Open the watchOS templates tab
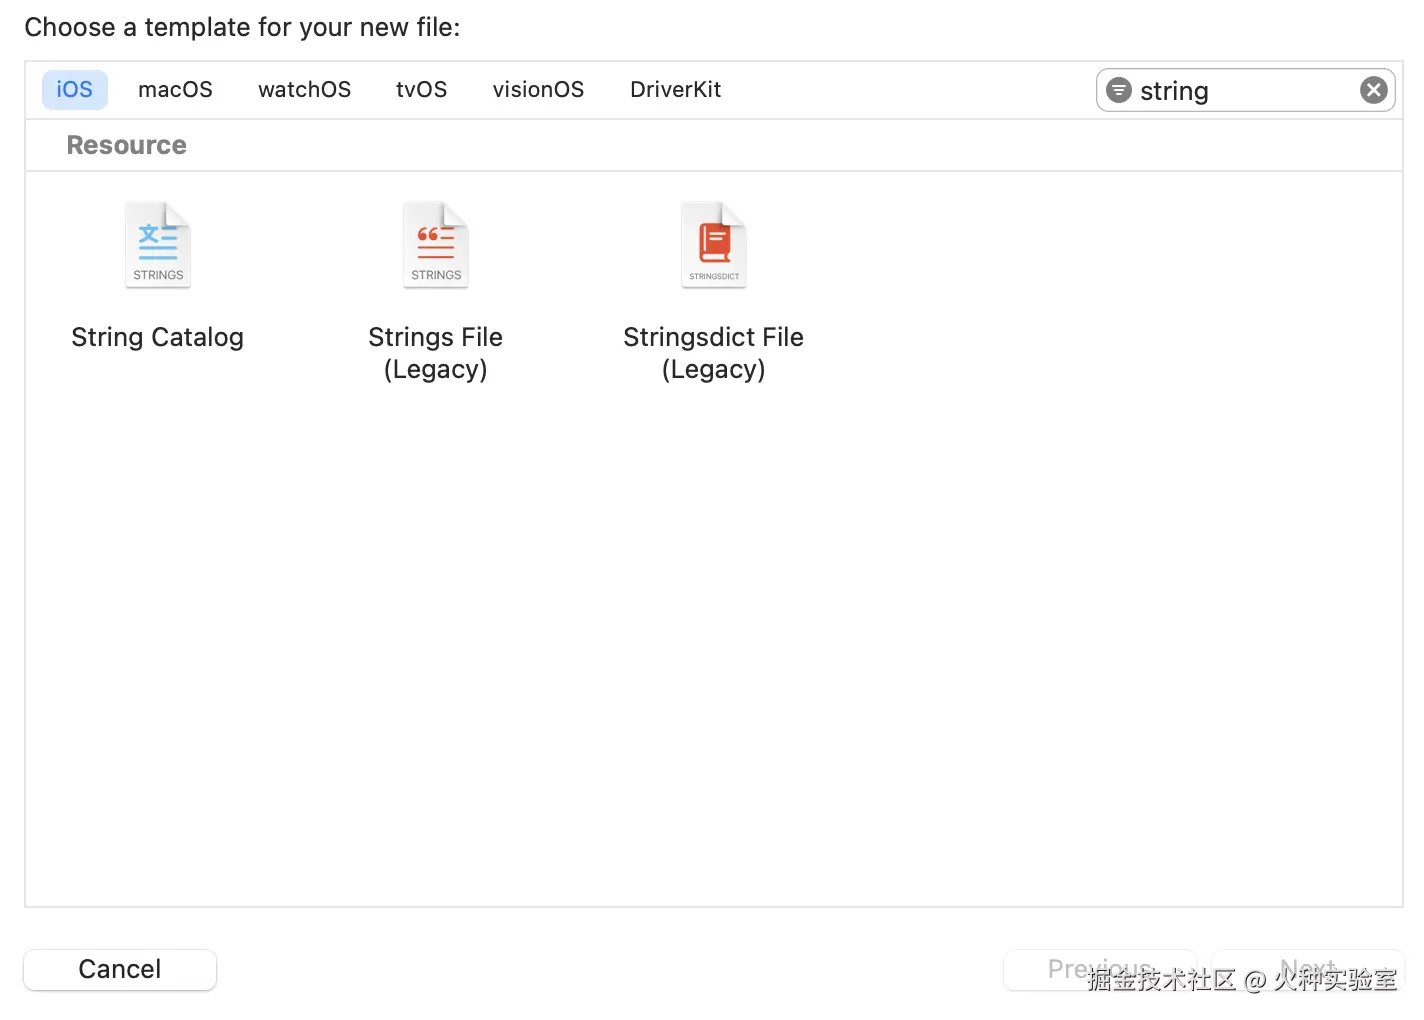Screen dimensions: 1424x1020 (304, 90)
